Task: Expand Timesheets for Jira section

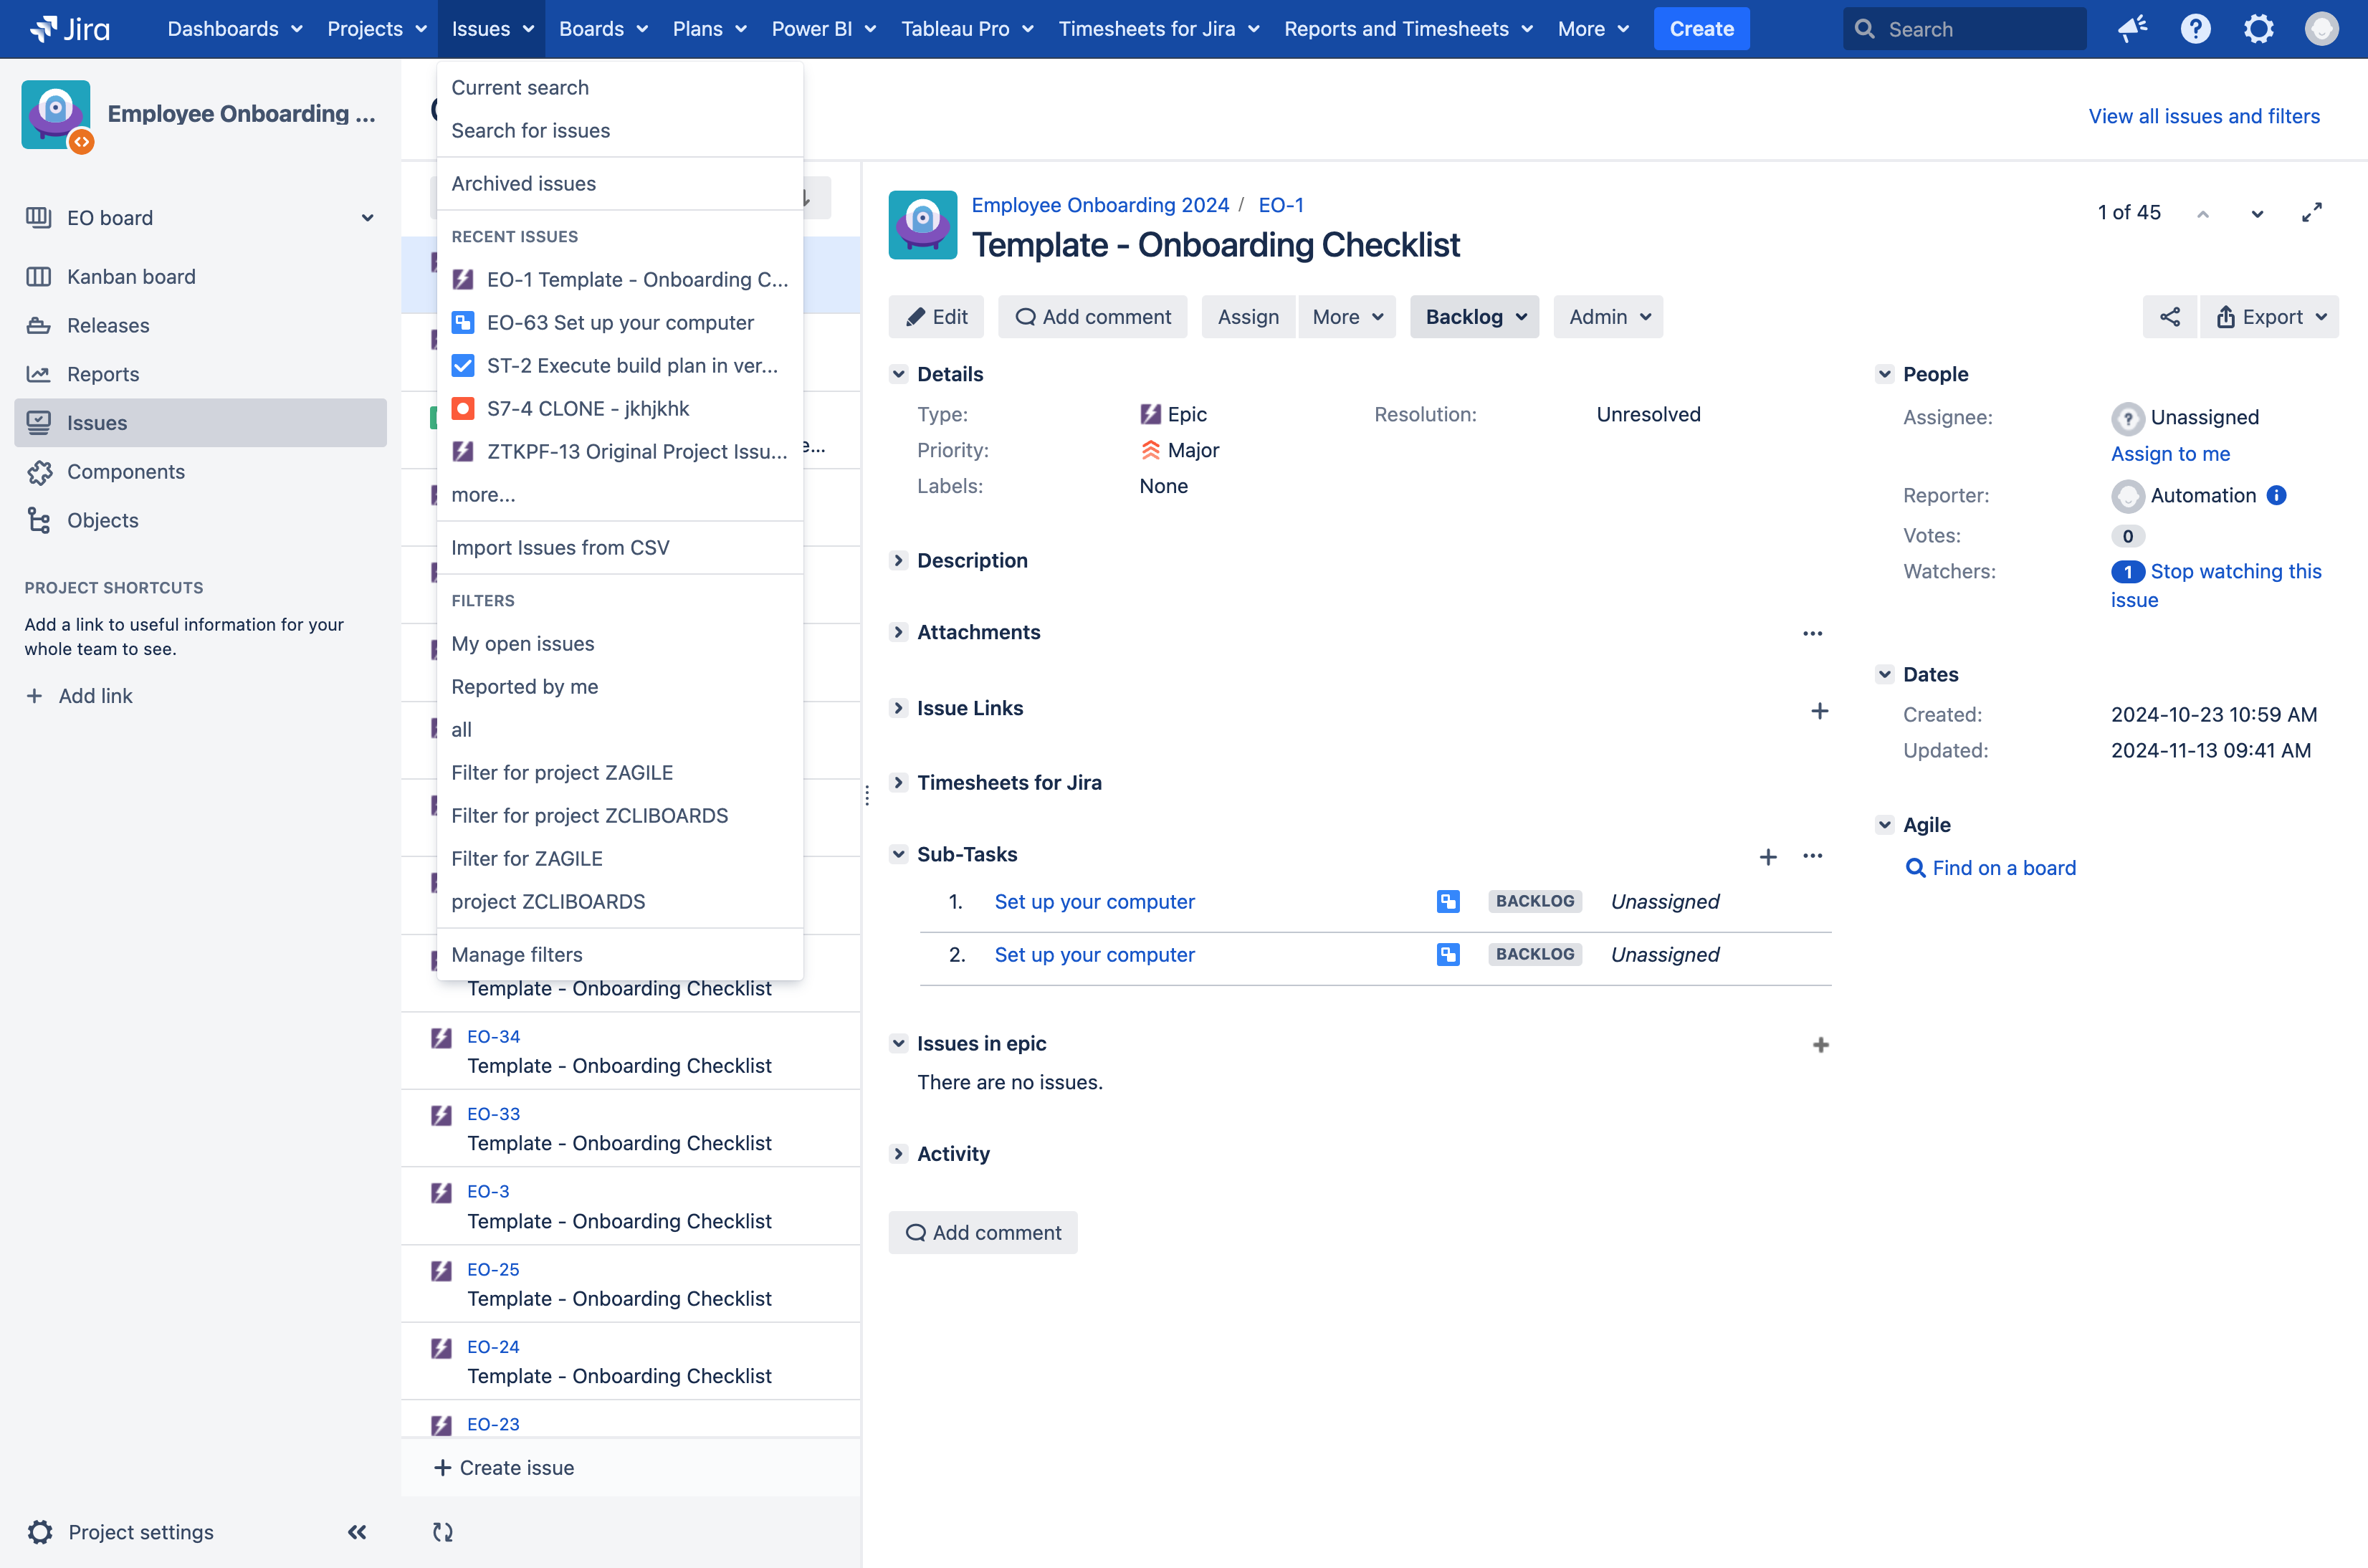Action: (x=898, y=782)
